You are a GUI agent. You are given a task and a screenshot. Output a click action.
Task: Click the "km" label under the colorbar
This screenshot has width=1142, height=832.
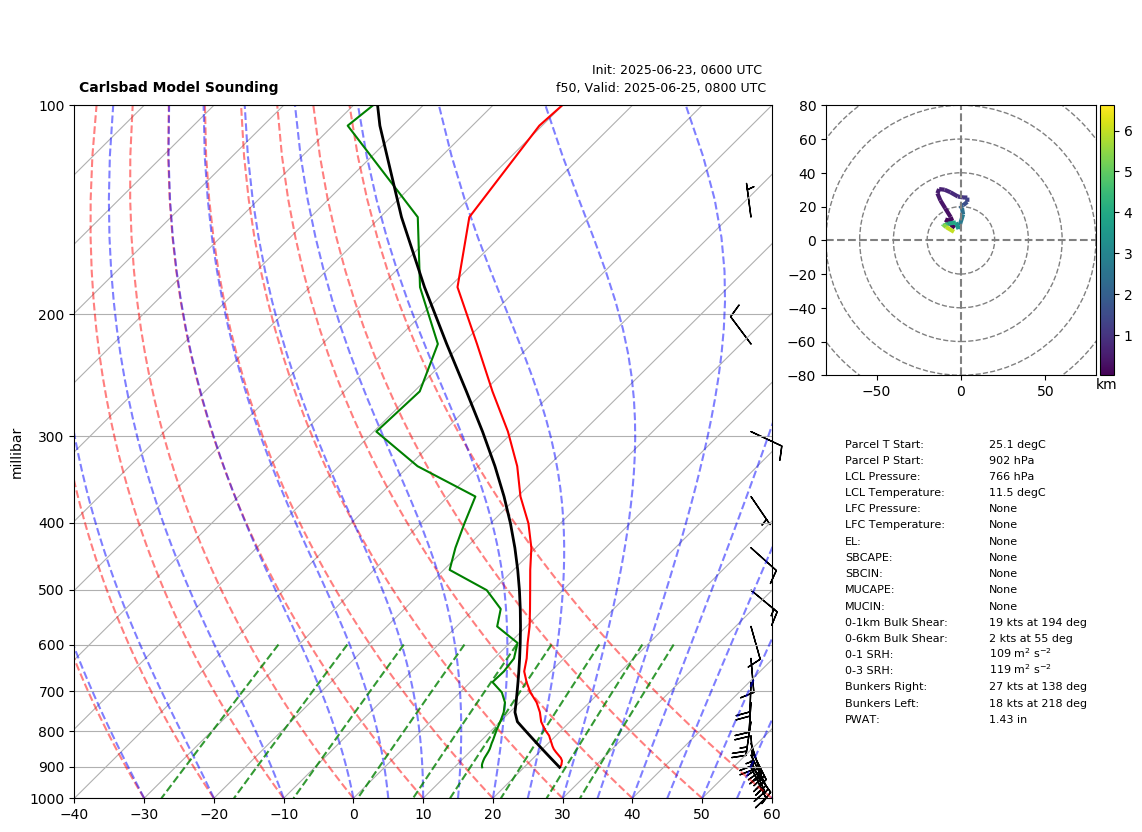[x=1106, y=384]
